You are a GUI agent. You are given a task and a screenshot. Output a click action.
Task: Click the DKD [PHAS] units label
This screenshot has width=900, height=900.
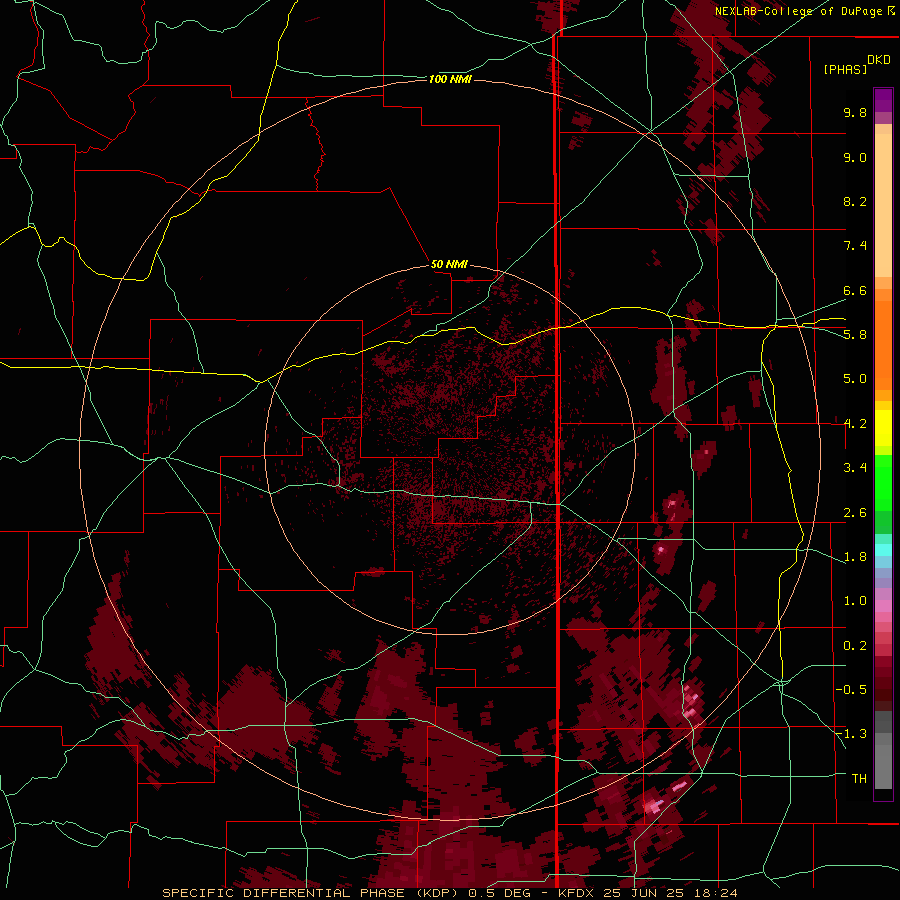tap(857, 64)
